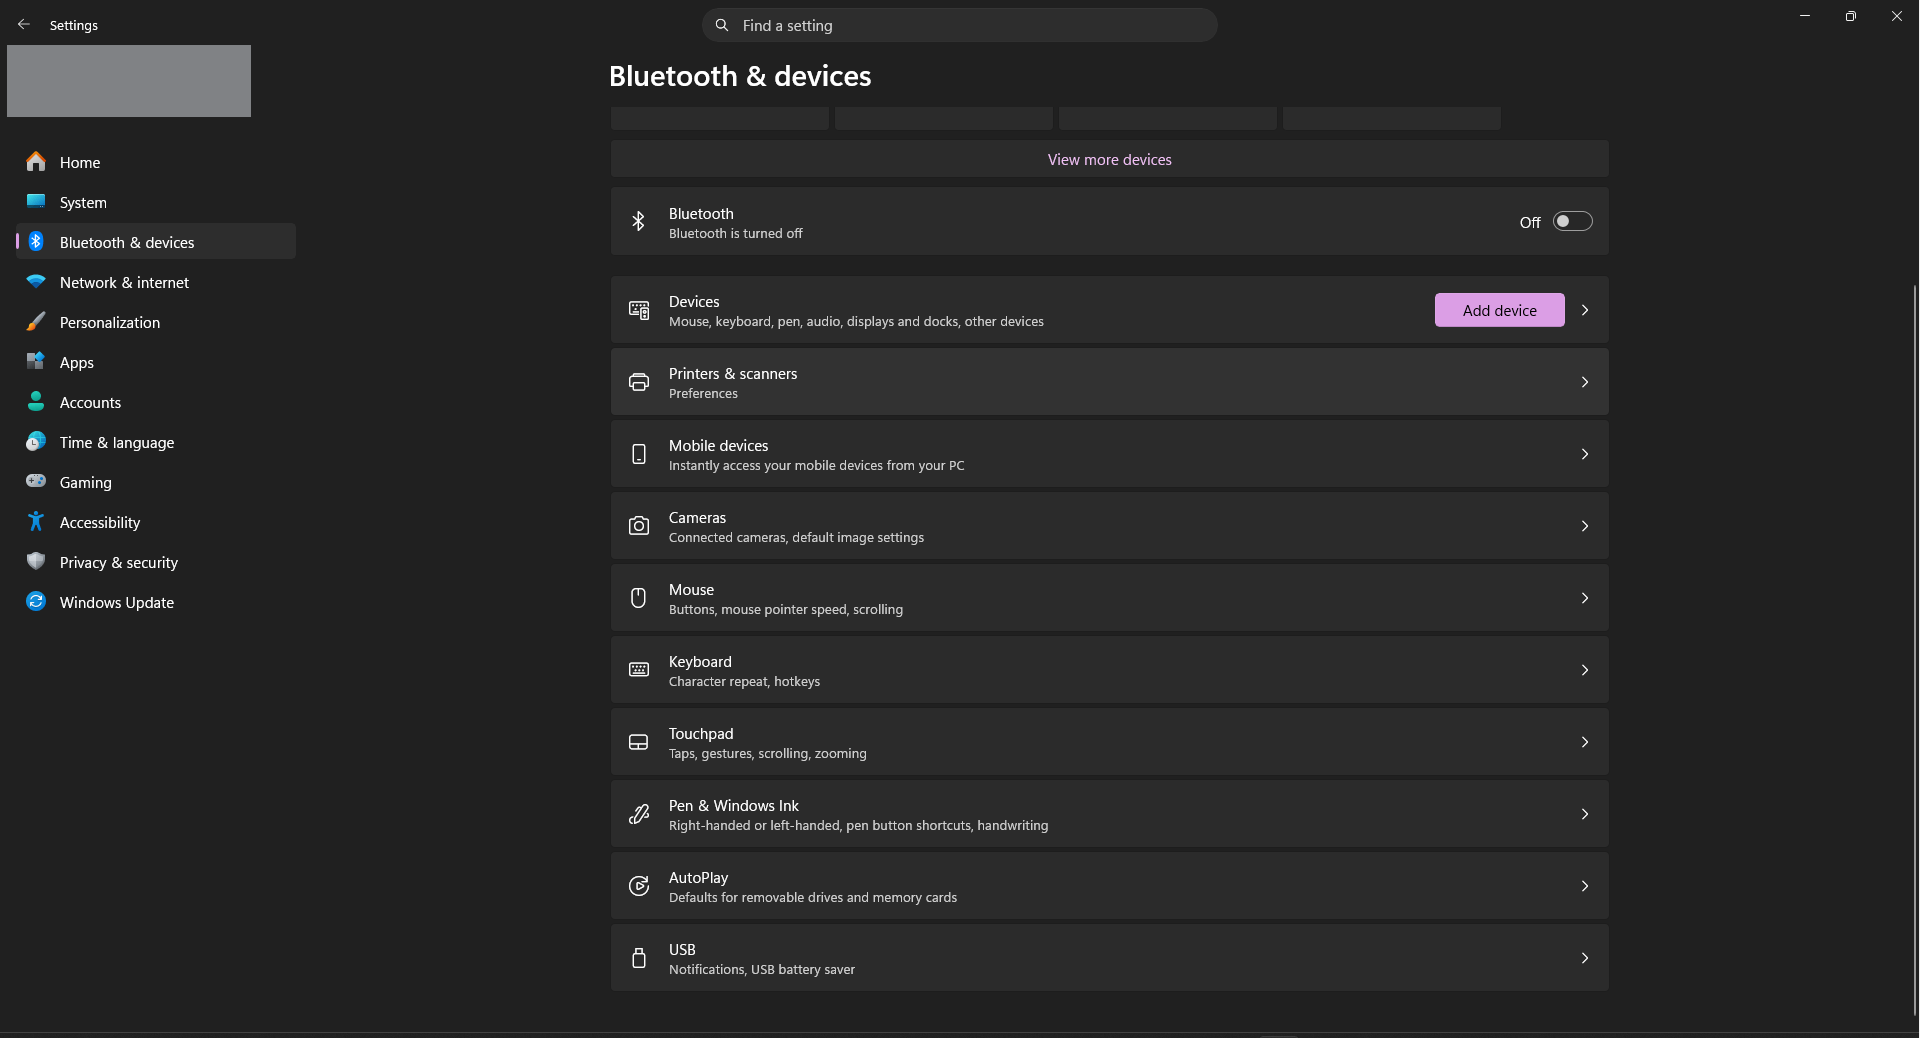Click the View more devices link
The height and width of the screenshot is (1039, 1920).
point(1109,160)
